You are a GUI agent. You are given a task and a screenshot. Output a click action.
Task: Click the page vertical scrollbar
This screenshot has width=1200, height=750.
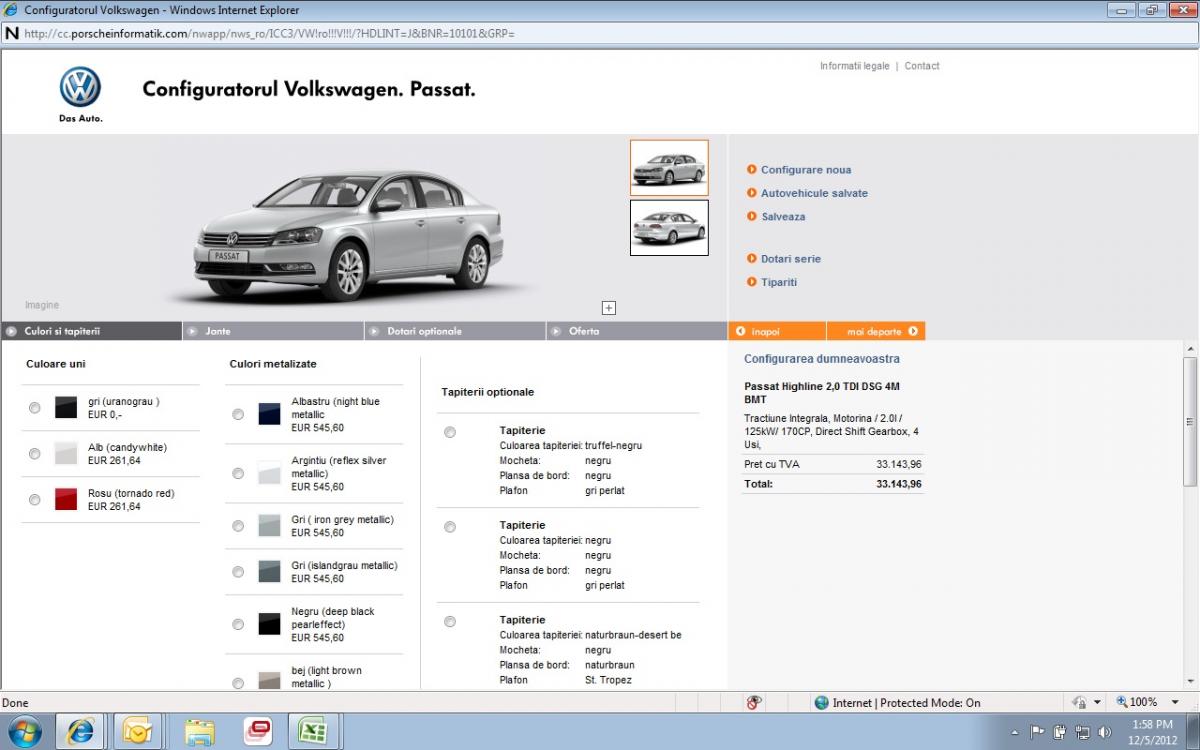tap(1190, 516)
